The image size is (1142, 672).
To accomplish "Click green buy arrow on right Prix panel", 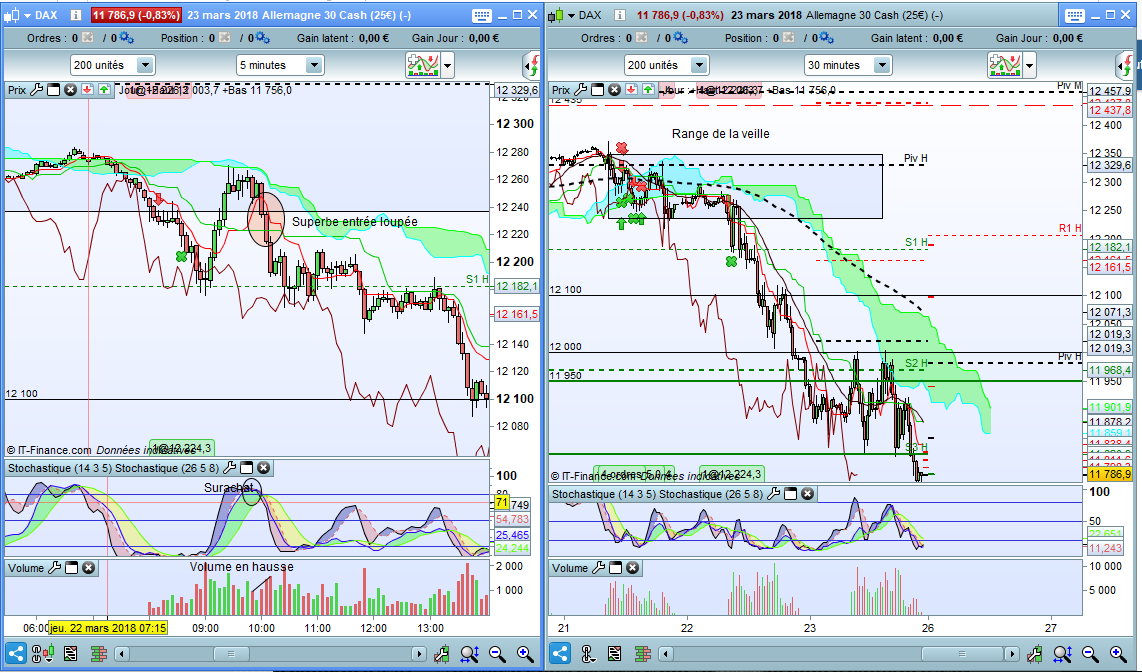I will coord(648,90).
